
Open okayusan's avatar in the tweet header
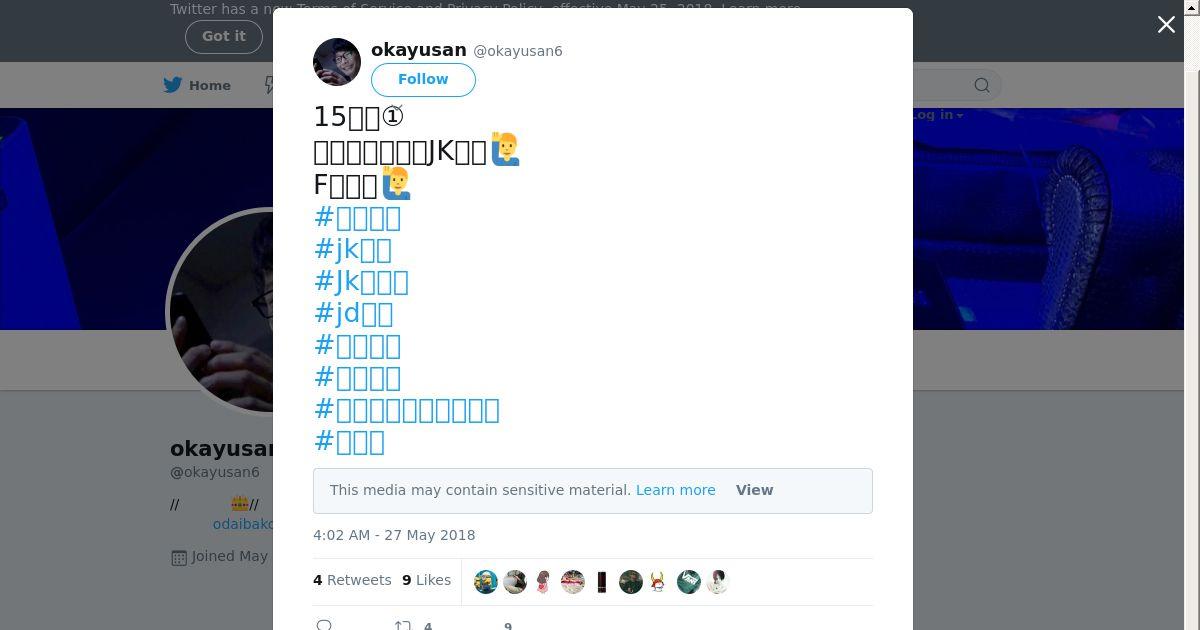(337, 62)
